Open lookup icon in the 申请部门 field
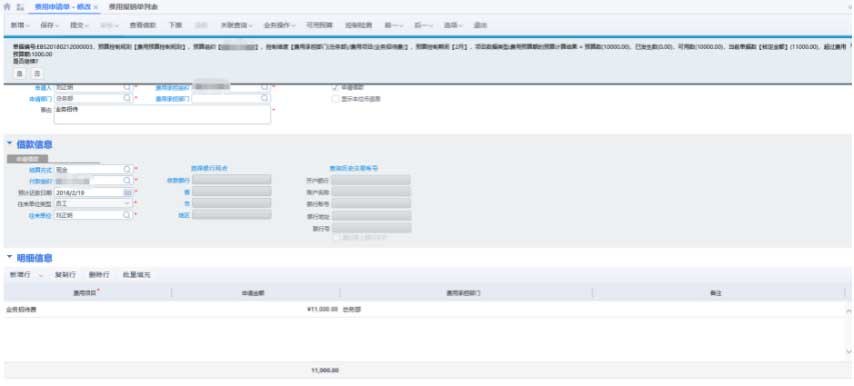 click(x=127, y=99)
